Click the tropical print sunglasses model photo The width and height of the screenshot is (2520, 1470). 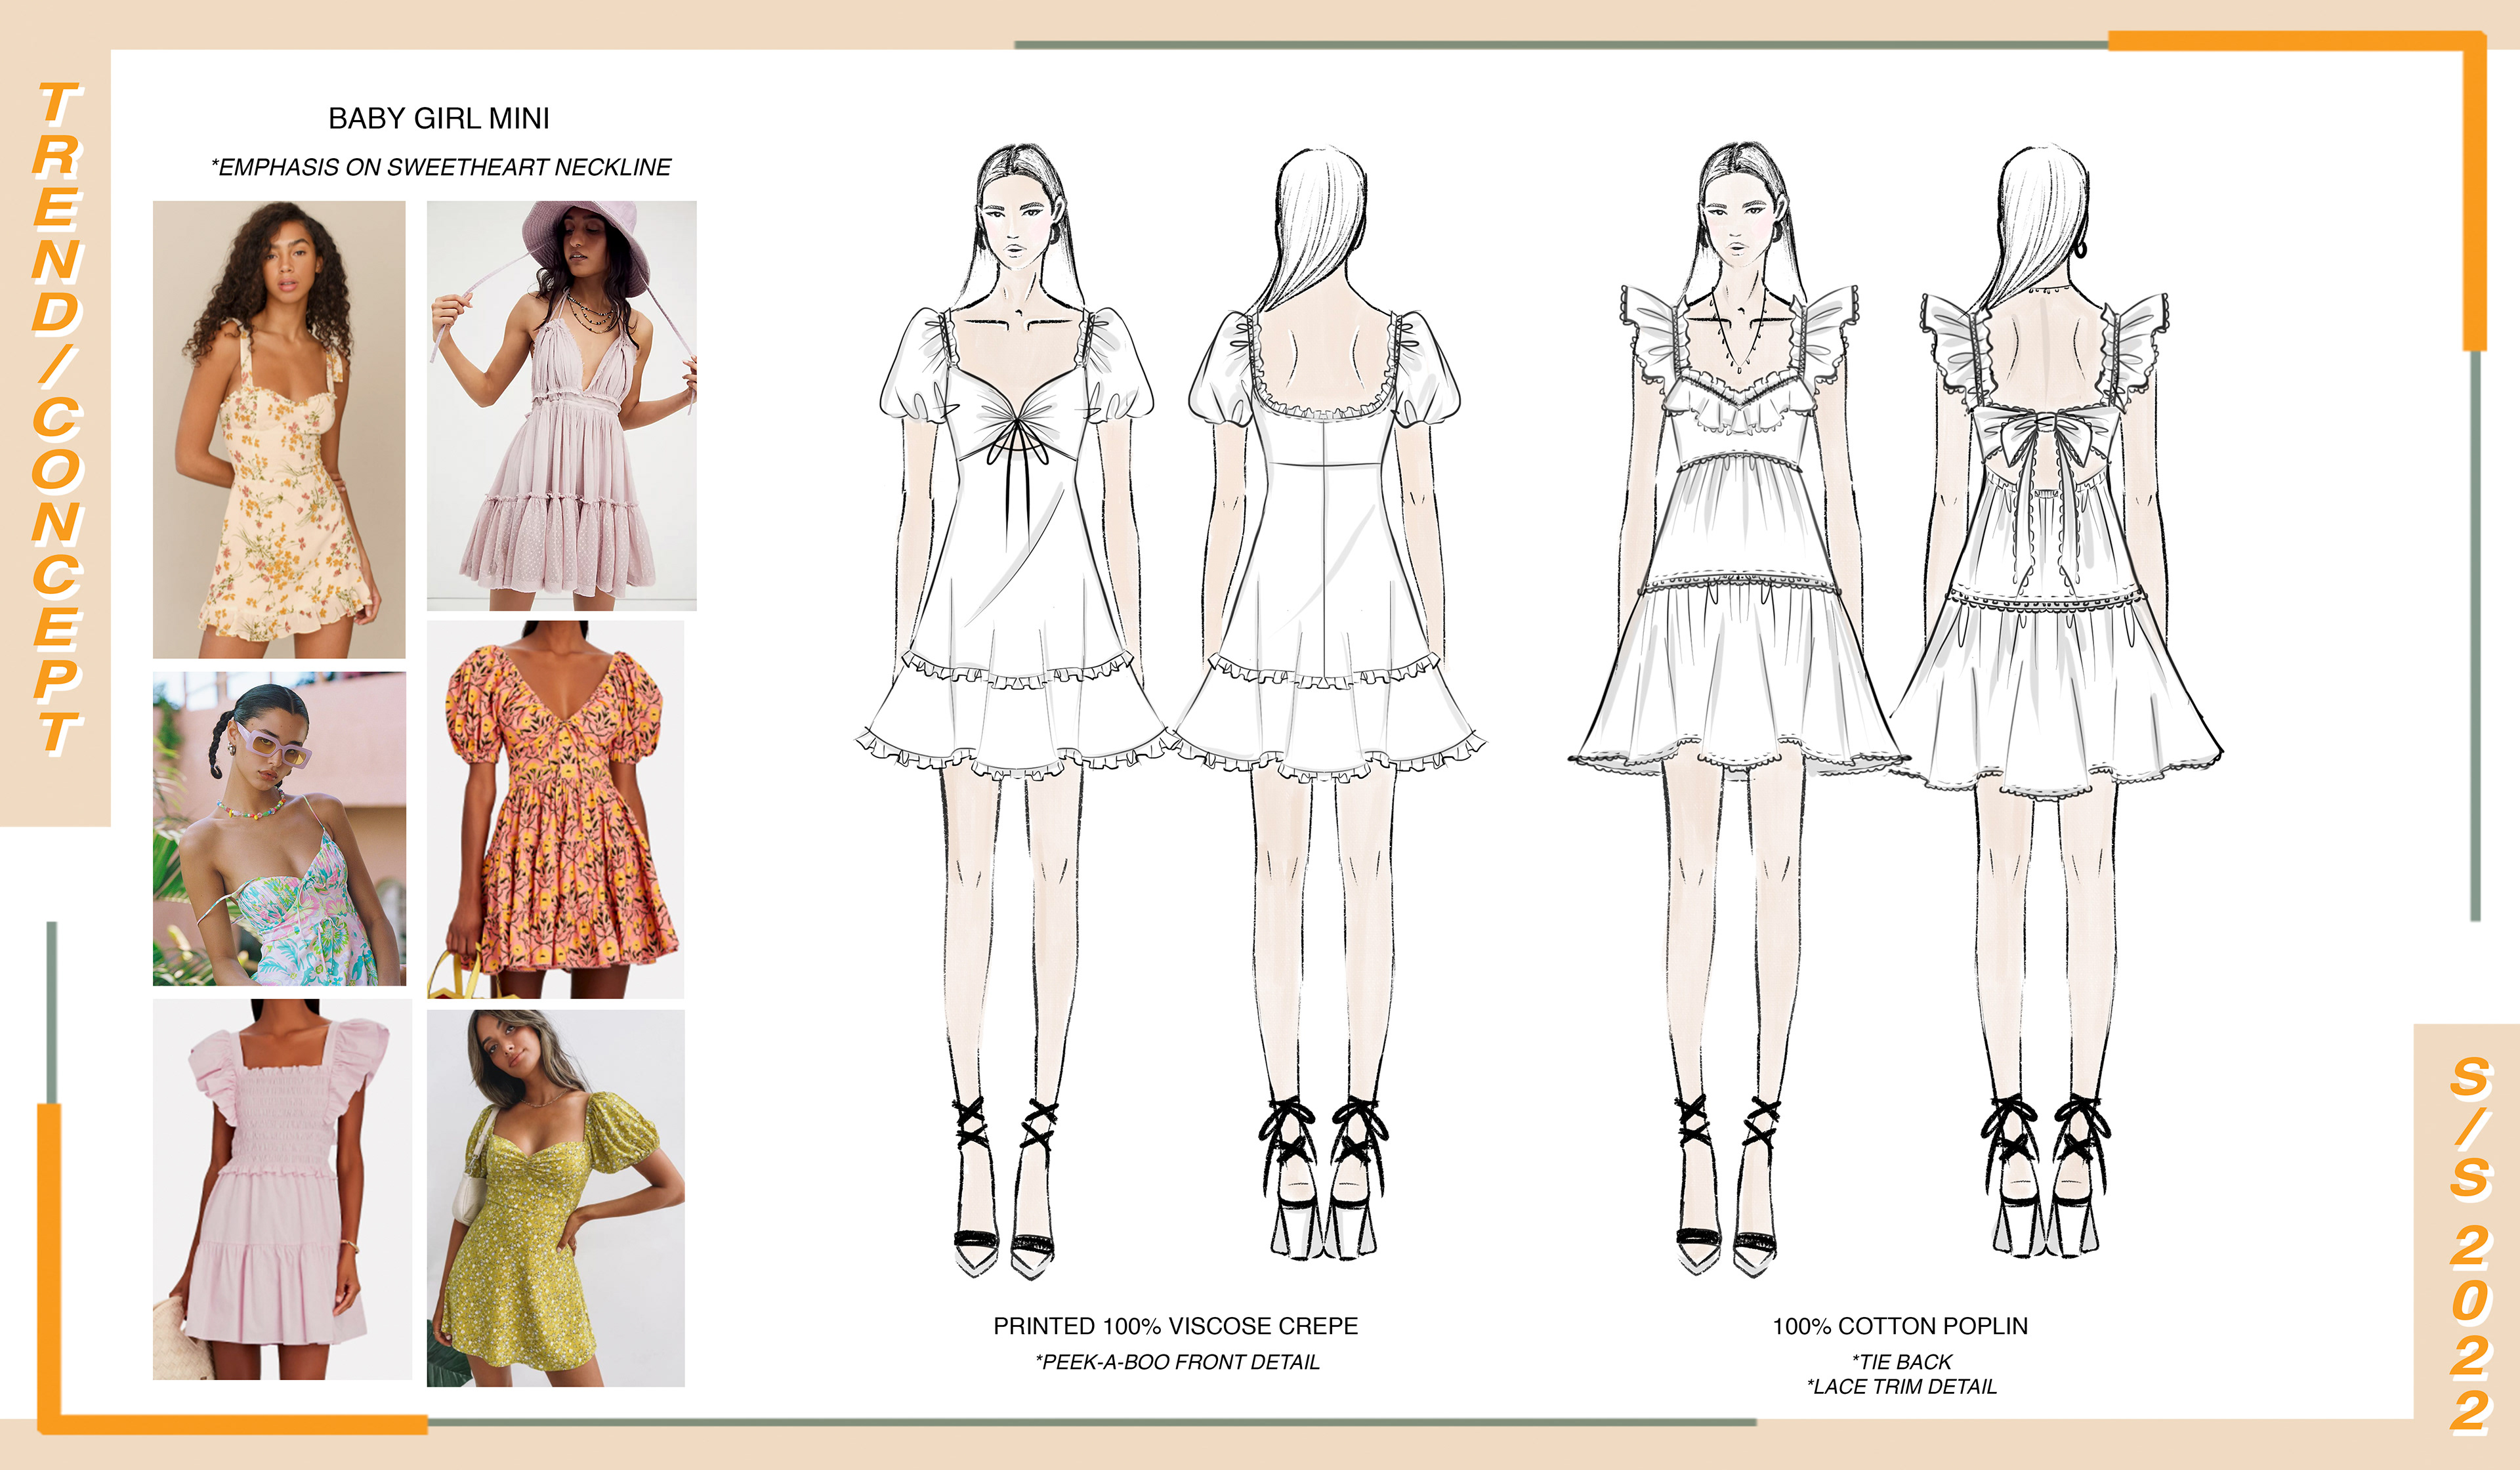pyautogui.click(x=279, y=828)
